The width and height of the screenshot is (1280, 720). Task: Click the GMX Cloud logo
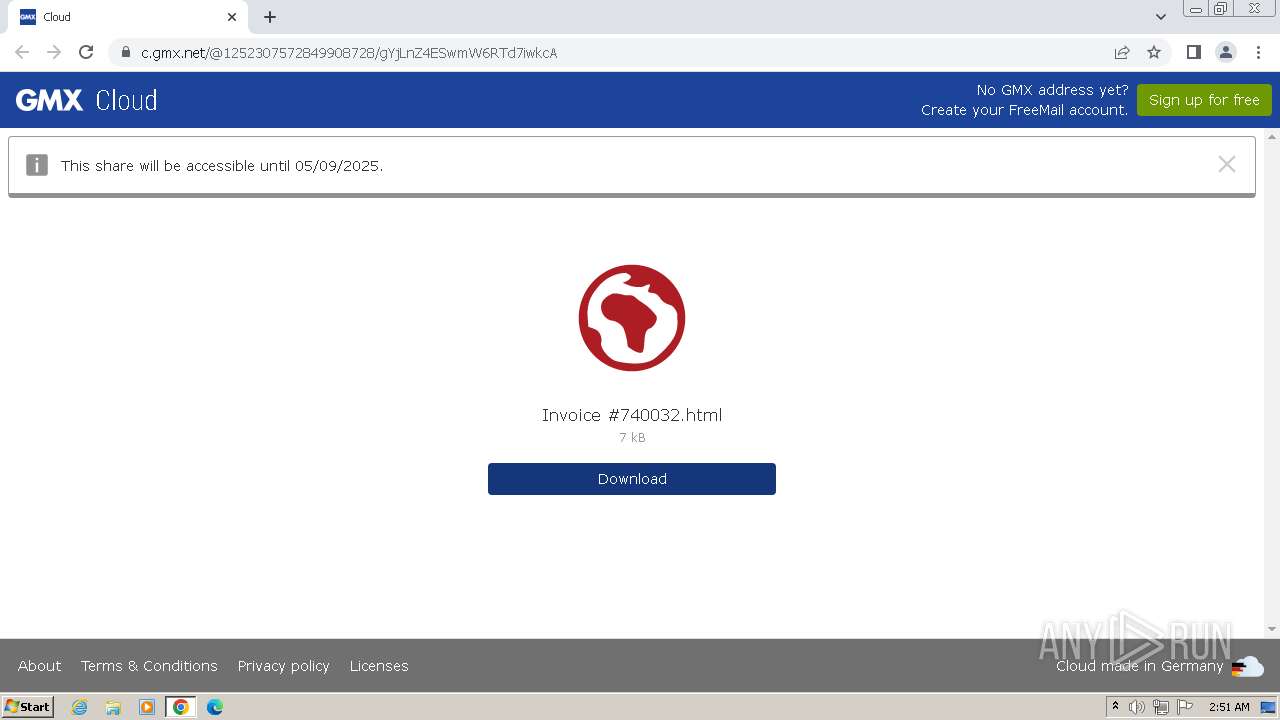point(87,100)
